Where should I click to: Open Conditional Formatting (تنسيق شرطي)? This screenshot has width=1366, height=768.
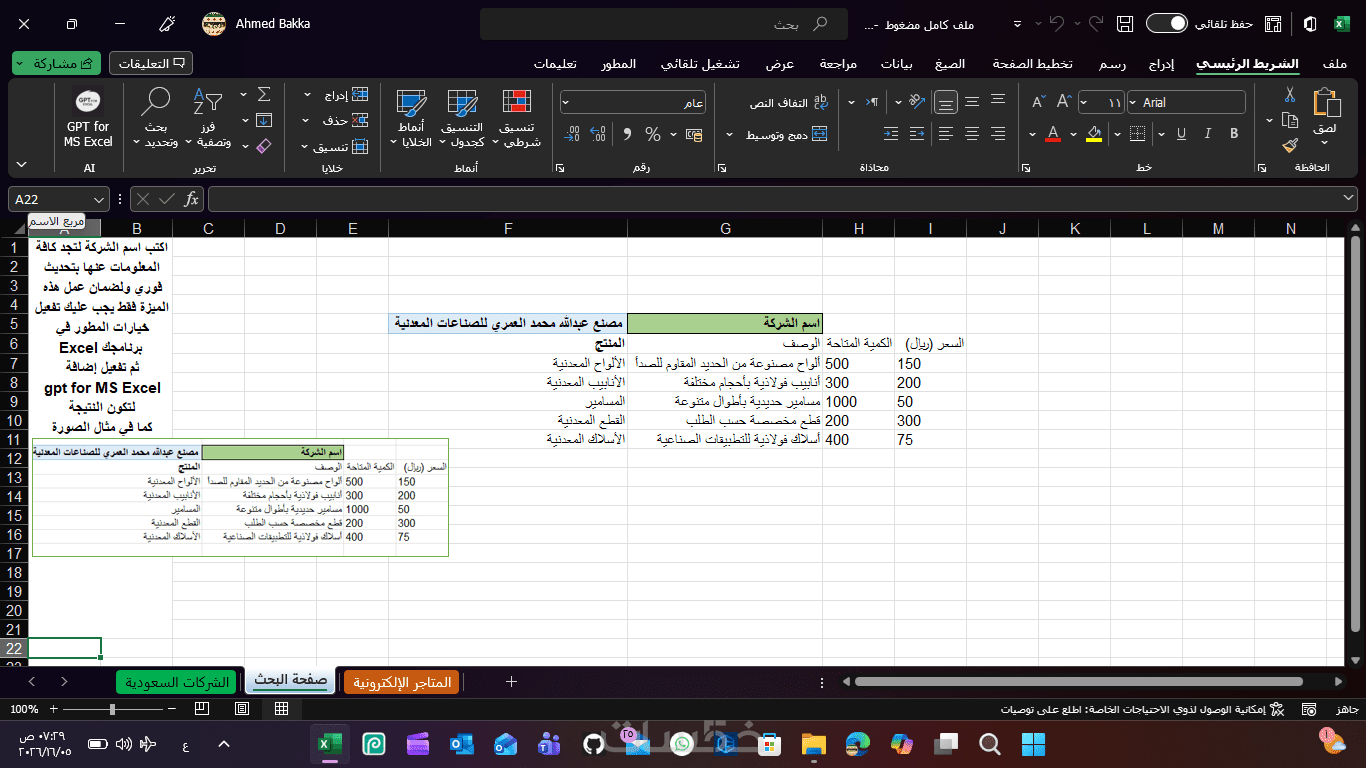pos(516,119)
